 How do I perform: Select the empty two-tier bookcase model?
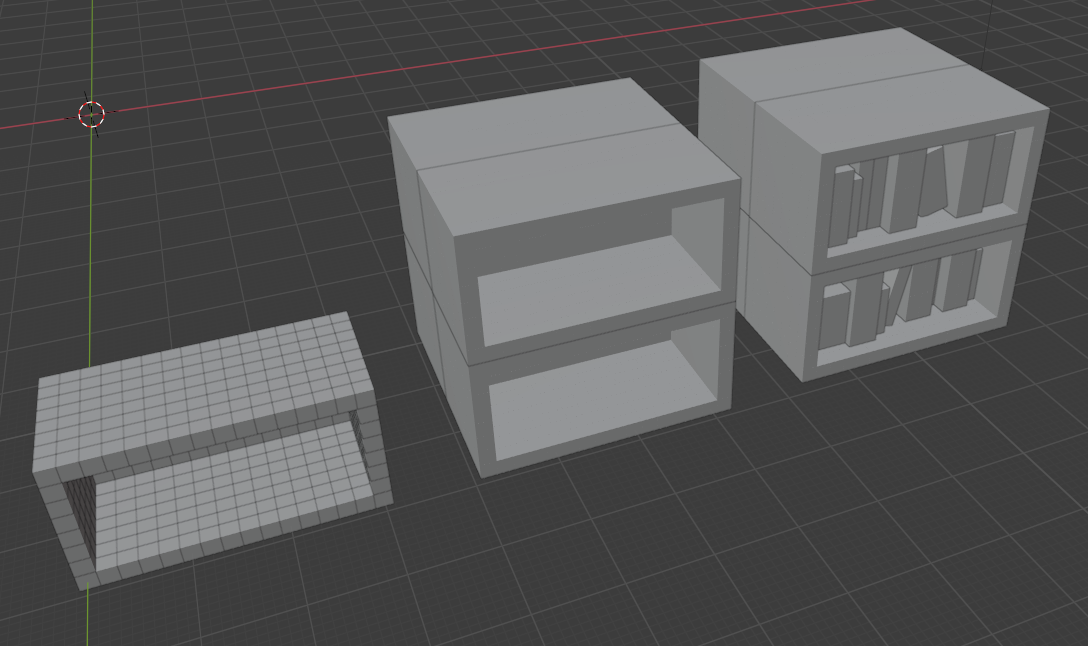pyautogui.click(x=563, y=278)
